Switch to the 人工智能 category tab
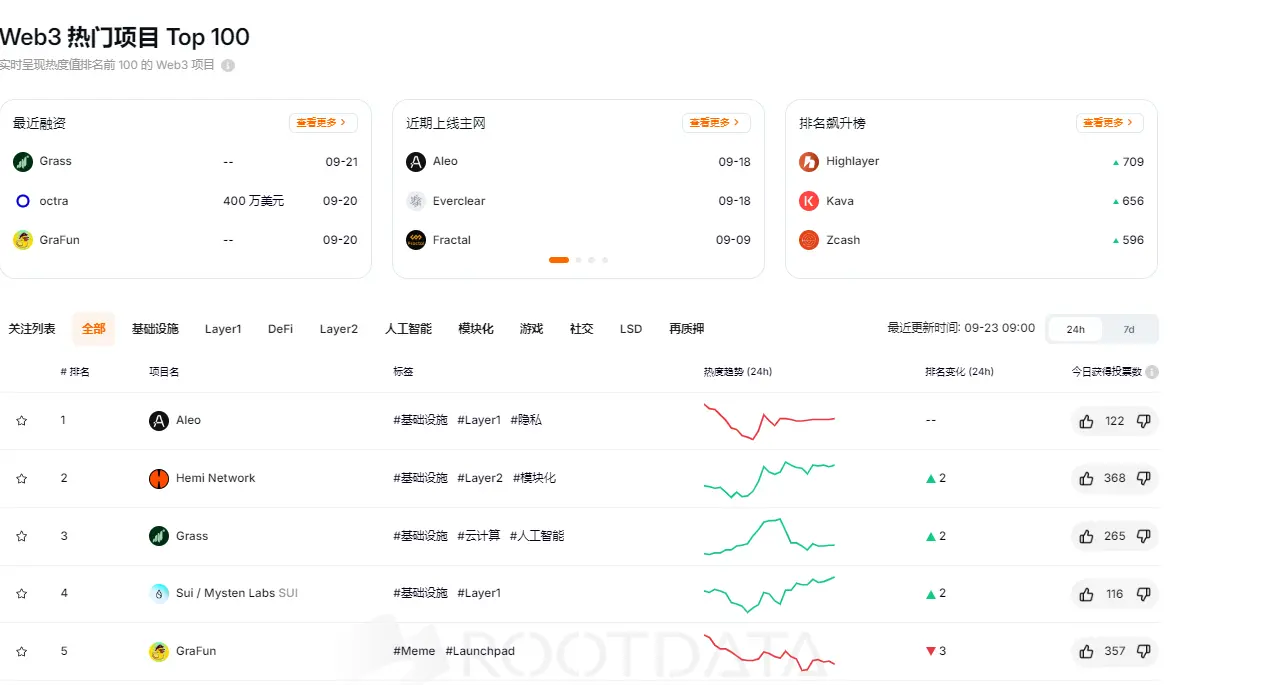 click(407, 328)
